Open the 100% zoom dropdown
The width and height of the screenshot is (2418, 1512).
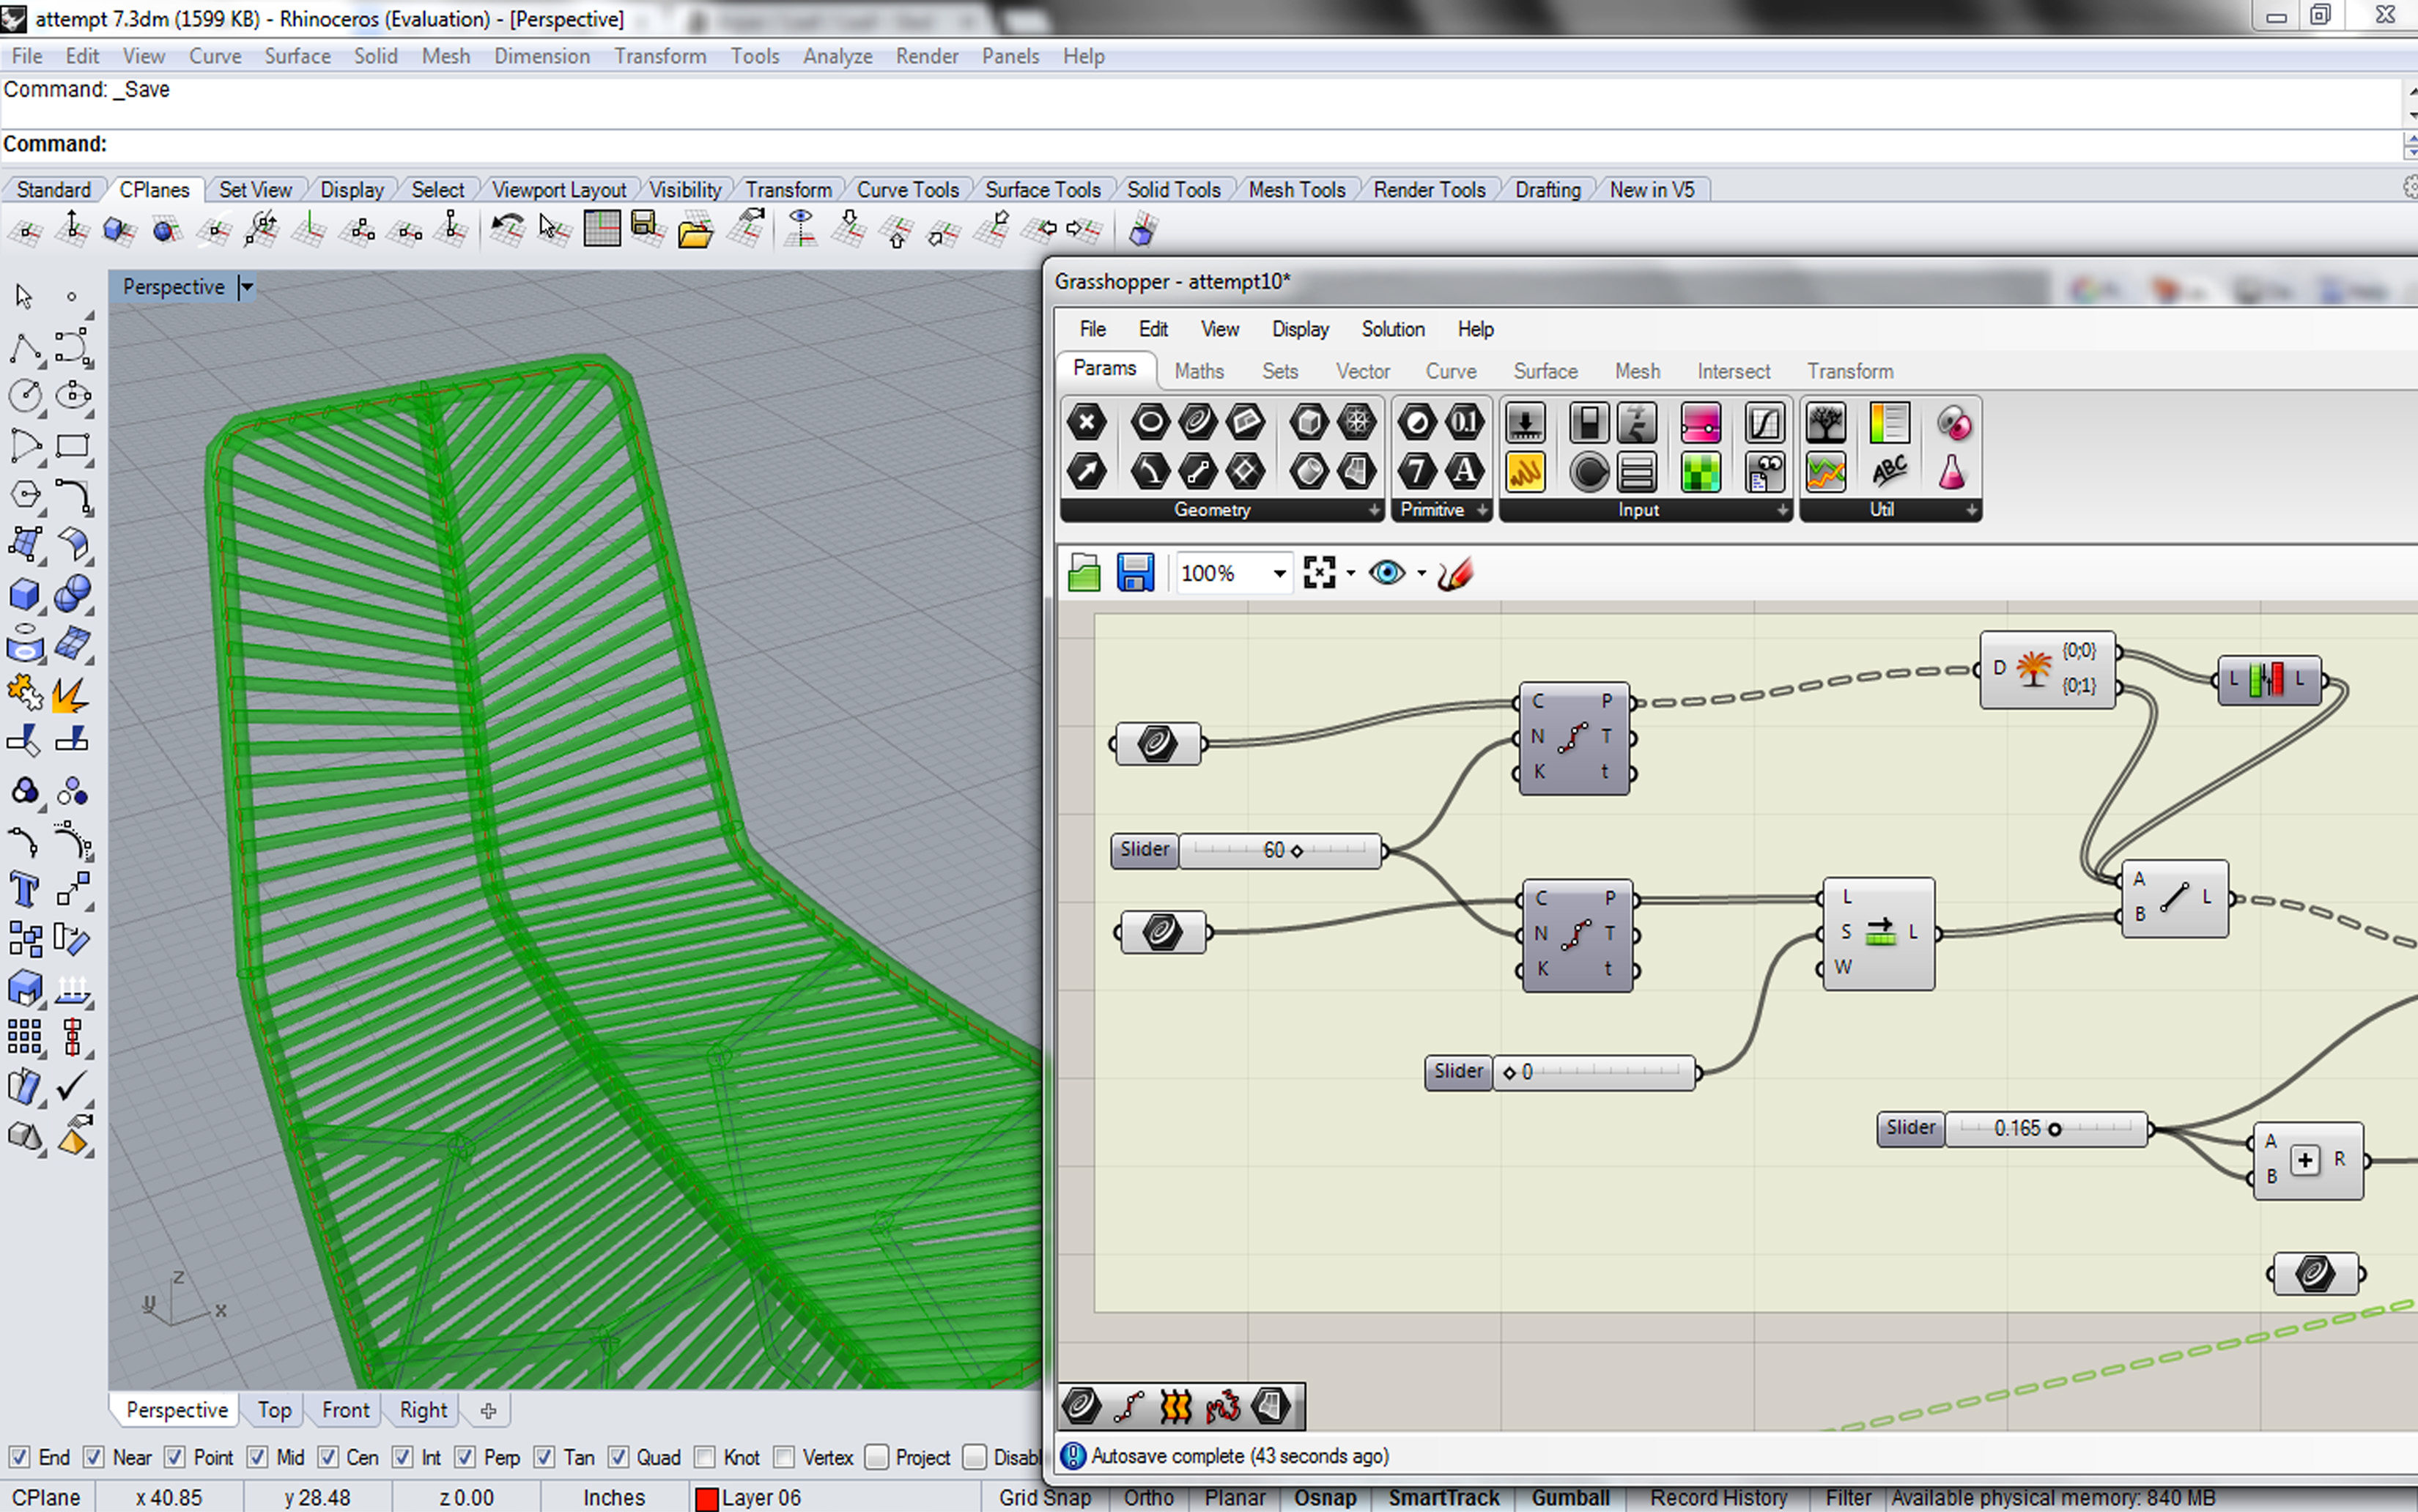[x=1279, y=574]
